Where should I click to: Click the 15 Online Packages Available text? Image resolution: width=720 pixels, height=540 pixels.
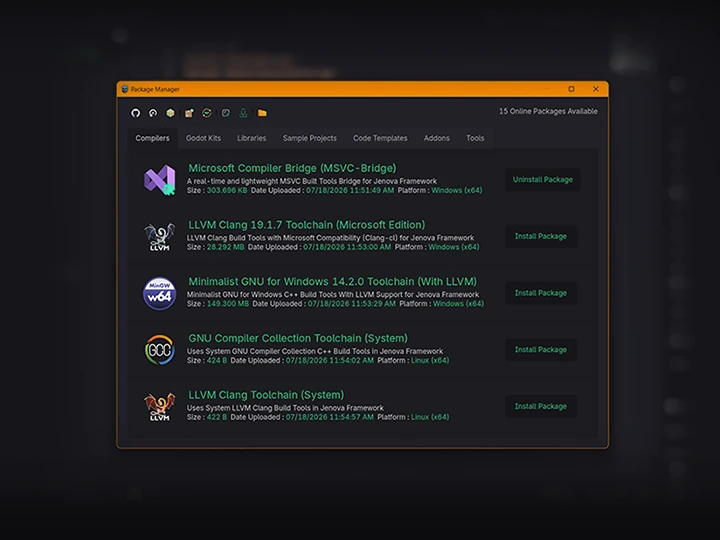click(x=548, y=111)
